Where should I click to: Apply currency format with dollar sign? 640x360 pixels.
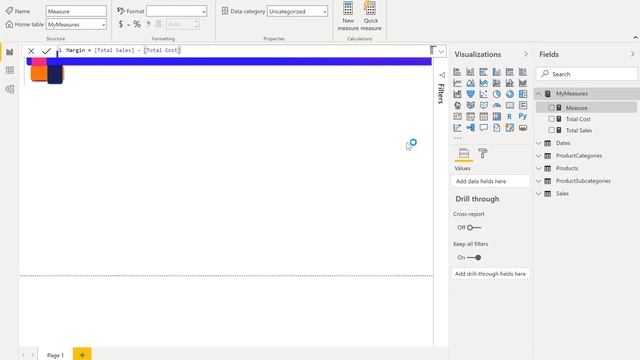[x=120, y=24]
